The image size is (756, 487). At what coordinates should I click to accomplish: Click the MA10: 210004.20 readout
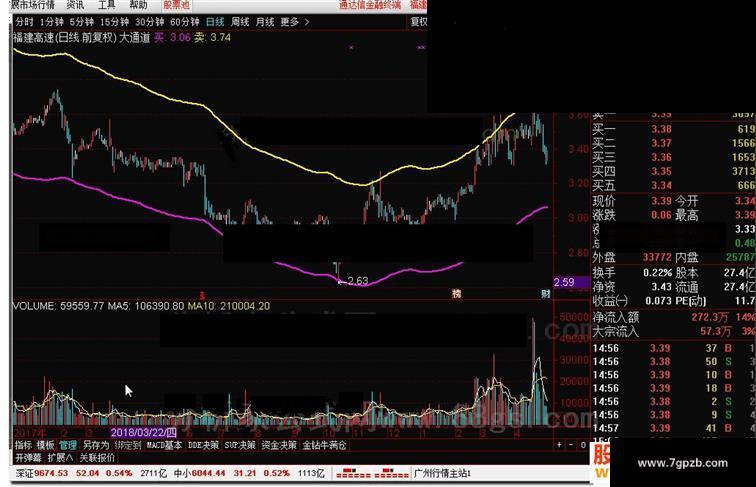click(229, 306)
